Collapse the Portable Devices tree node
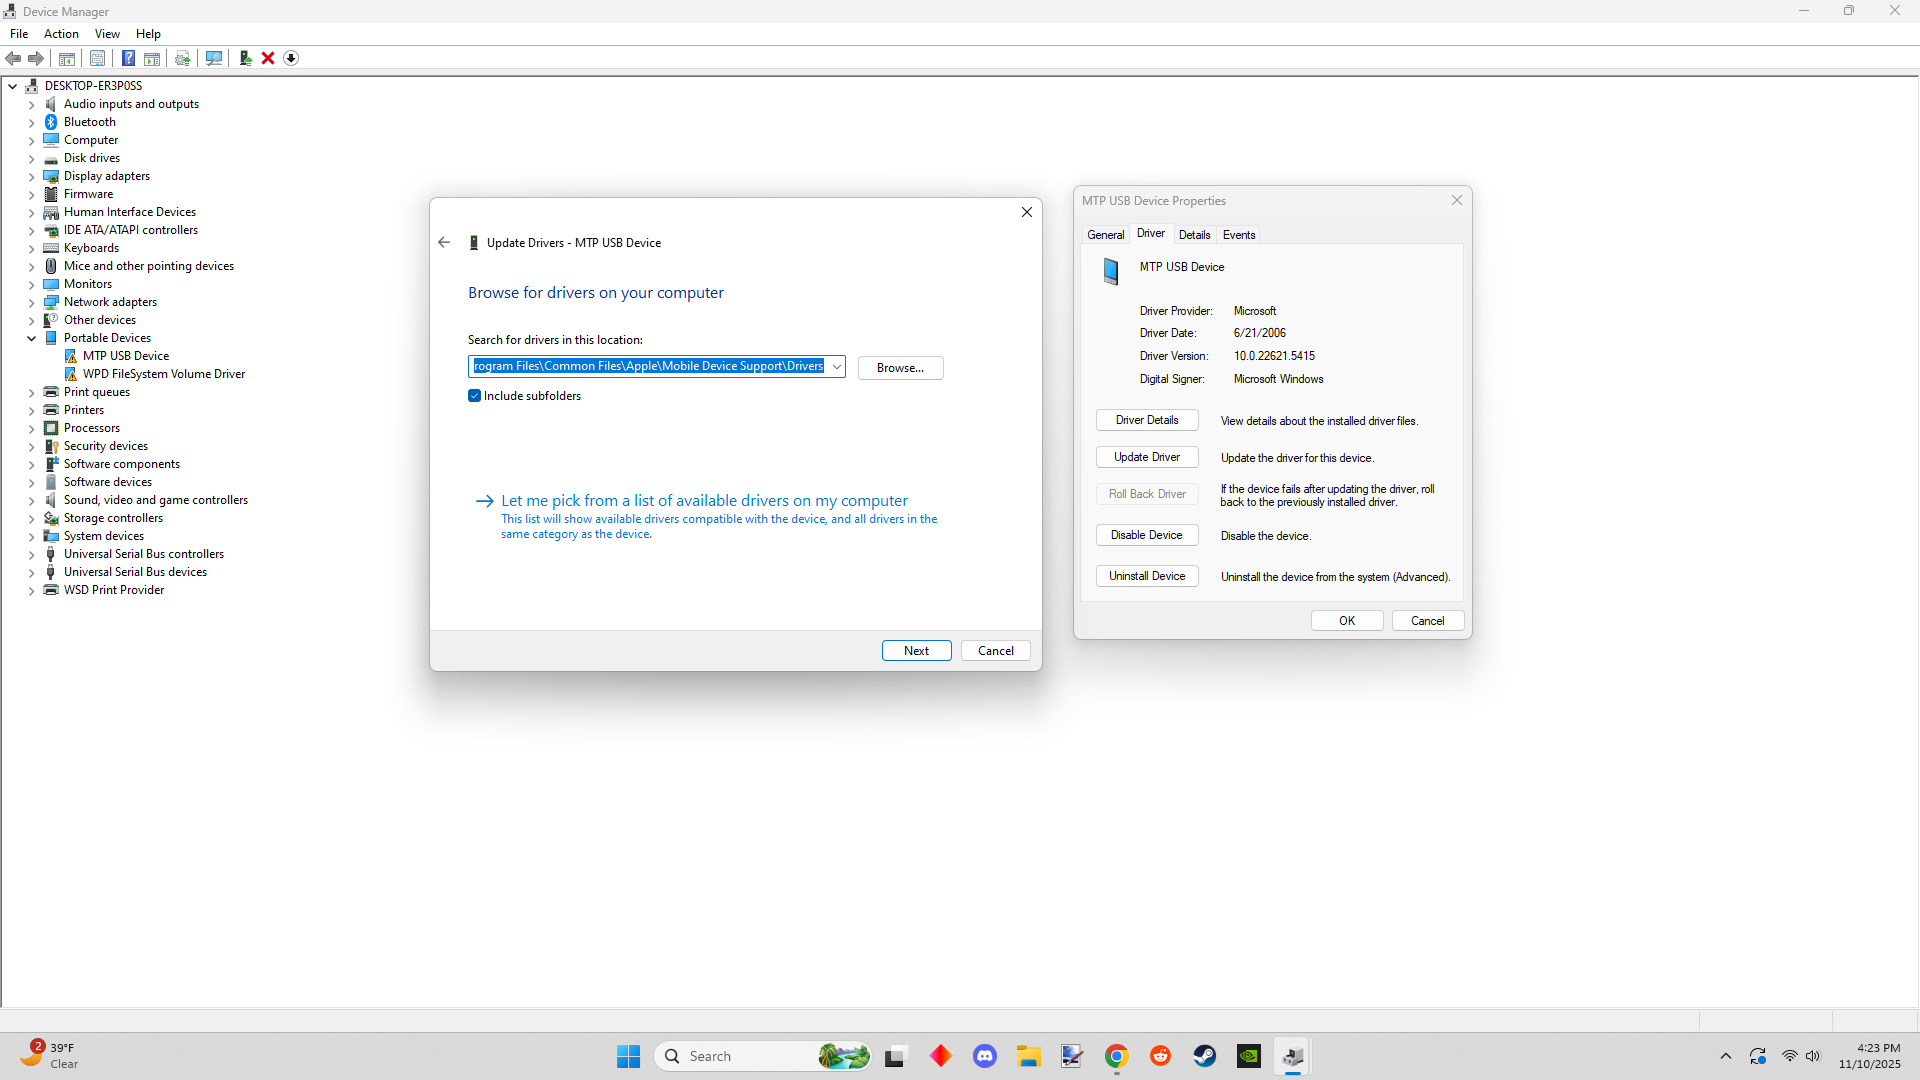Viewport: 1920px width, 1080px height. pos(32,338)
